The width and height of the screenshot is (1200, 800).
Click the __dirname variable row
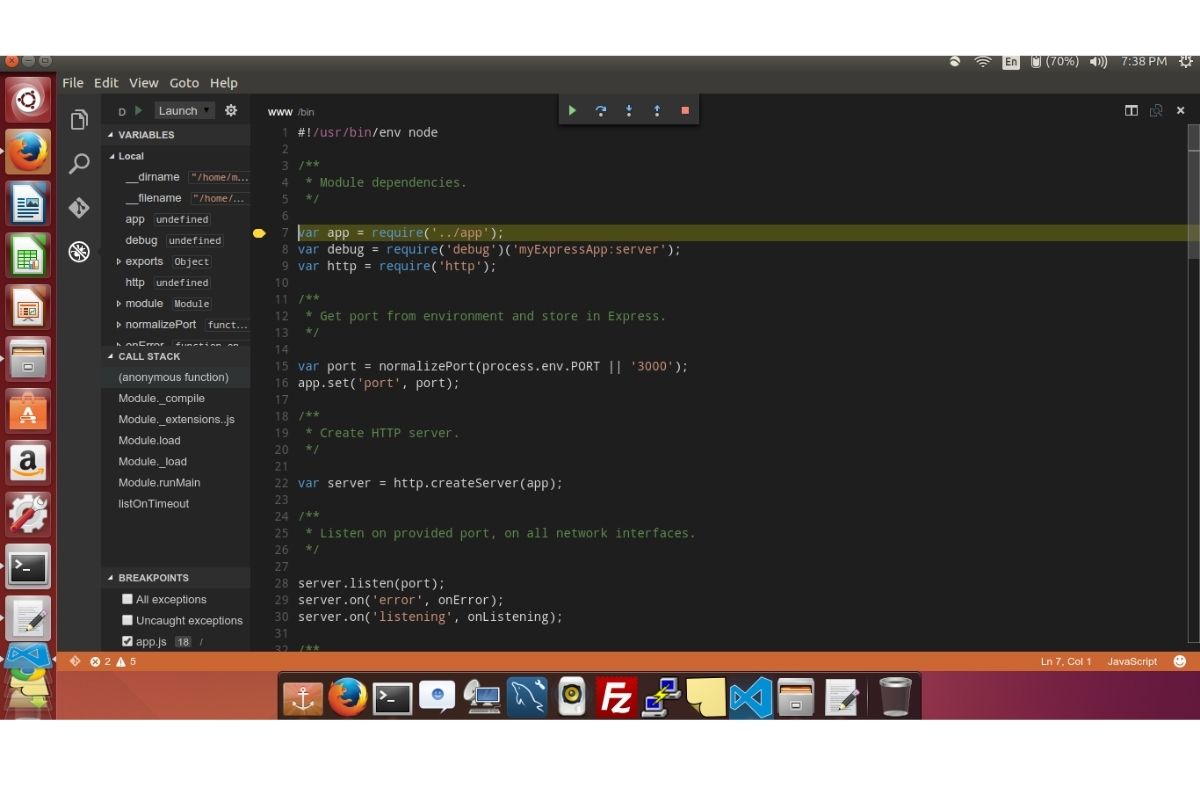(x=176, y=177)
